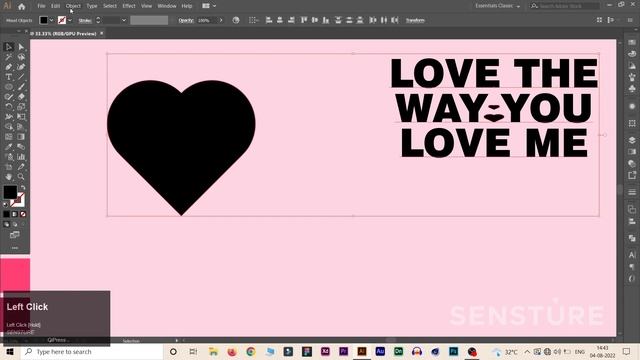
Task: Open the File menu
Action: 41,6
